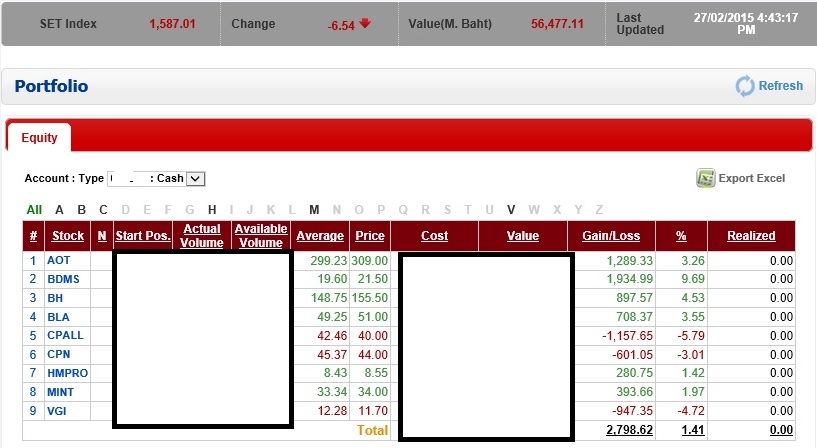Click the Export Excel spreadsheet icon
Viewport: 817px width, 448px height.
pos(705,178)
